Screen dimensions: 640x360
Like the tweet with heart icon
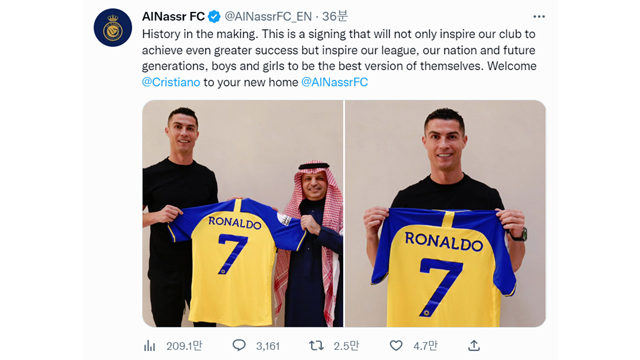[x=396, y=346]
